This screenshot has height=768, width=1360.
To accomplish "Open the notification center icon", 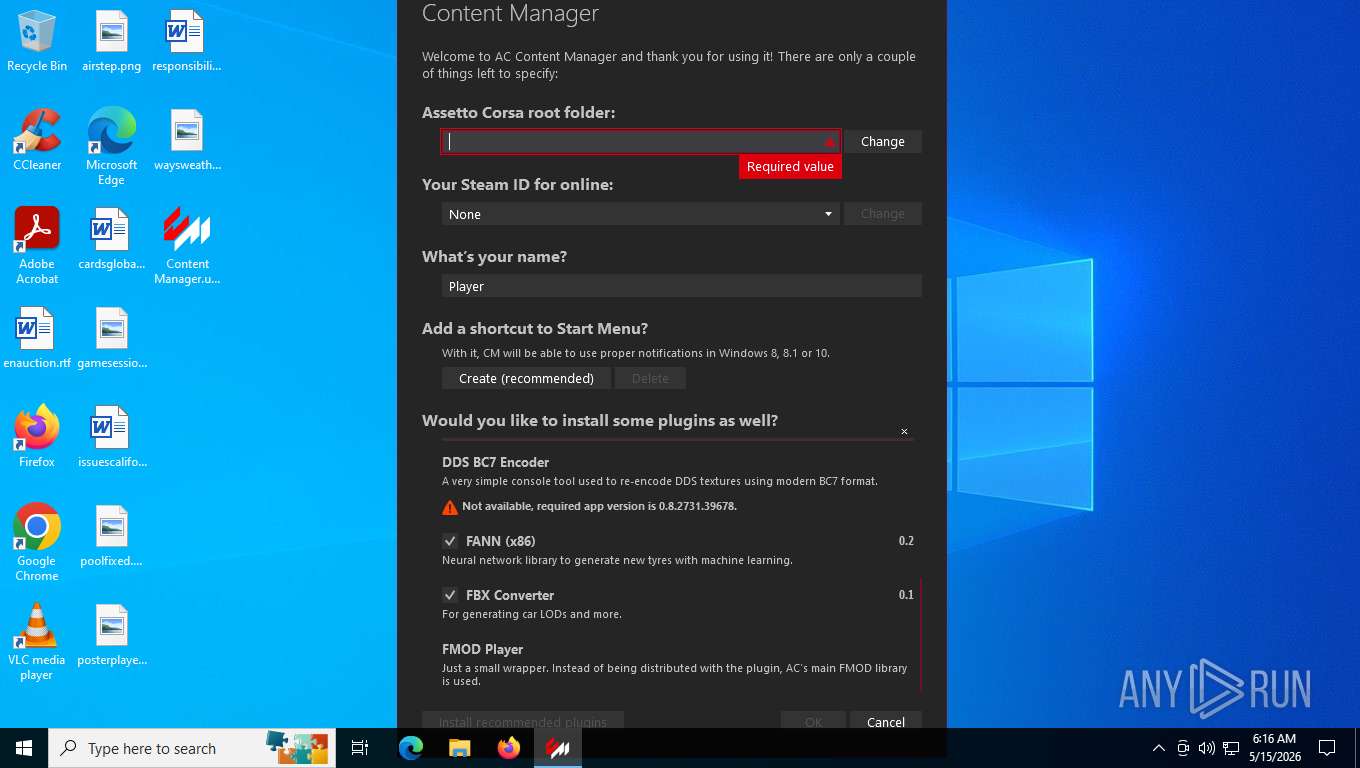I will (x=1327, y=748).
